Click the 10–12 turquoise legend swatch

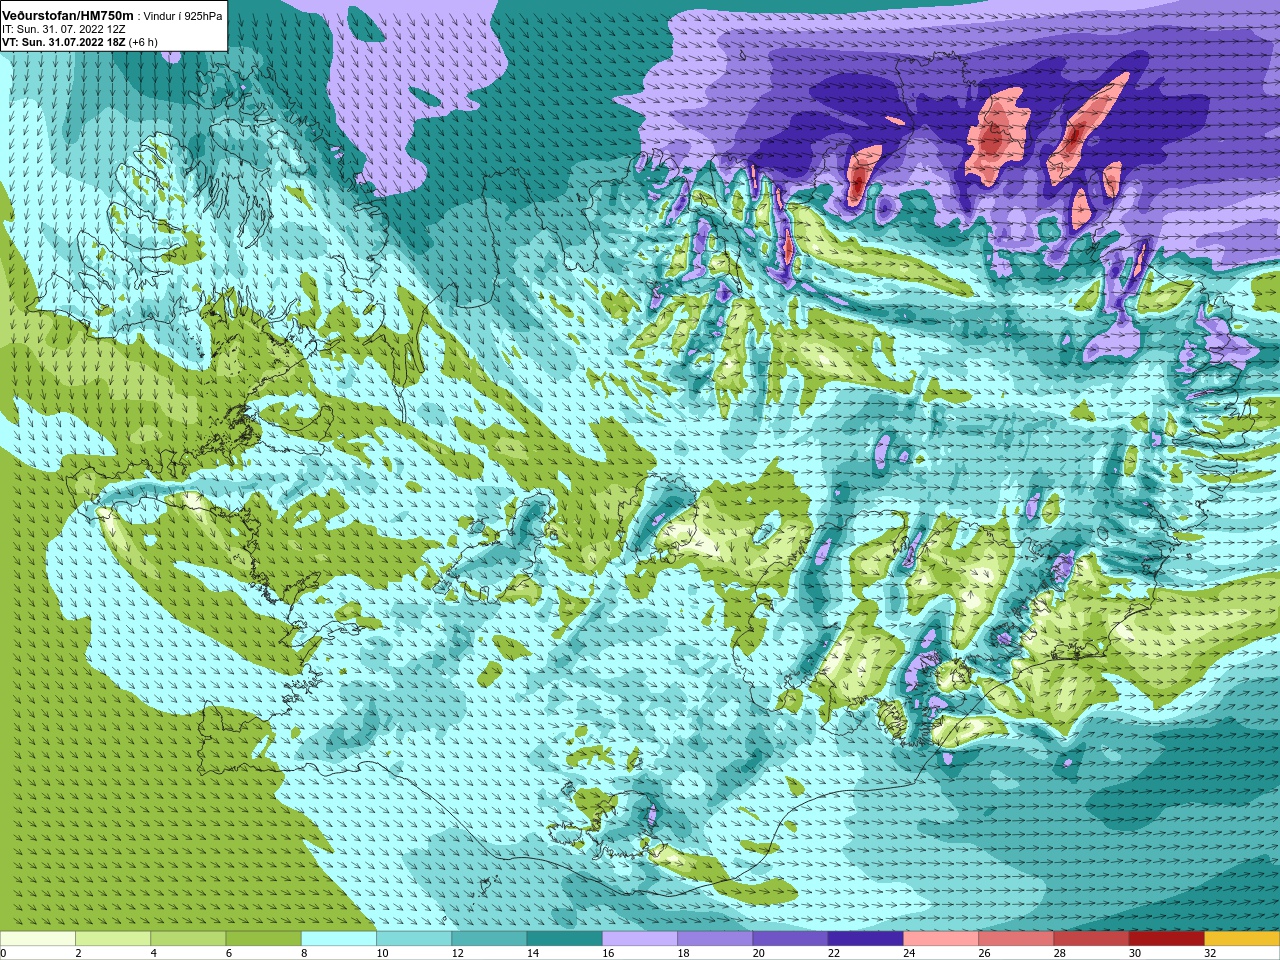click(414, 938)
